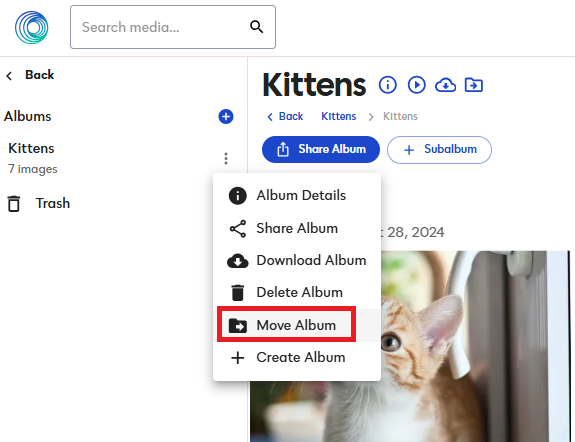The width and height of the screenshot is (575, 442).
Task: Click cloud download icon next to title
Action: click(x=445, y=85)
